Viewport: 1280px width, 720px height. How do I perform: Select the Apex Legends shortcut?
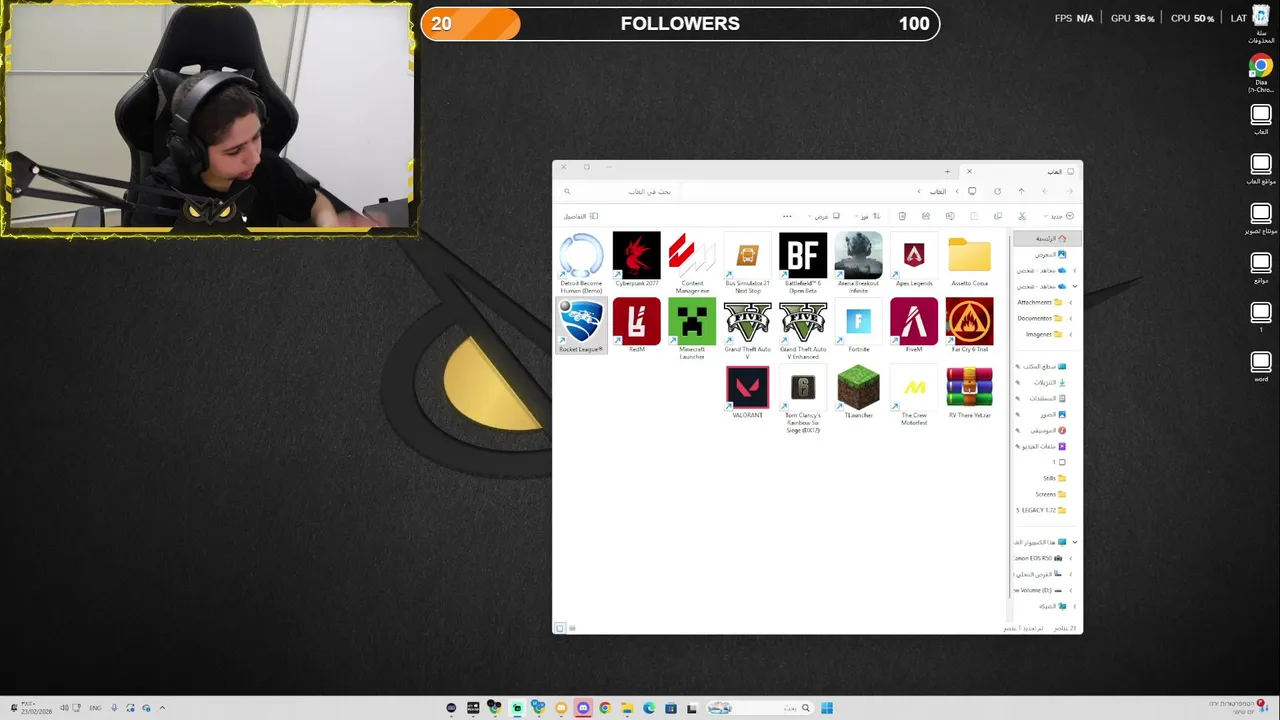pos(914,260)
